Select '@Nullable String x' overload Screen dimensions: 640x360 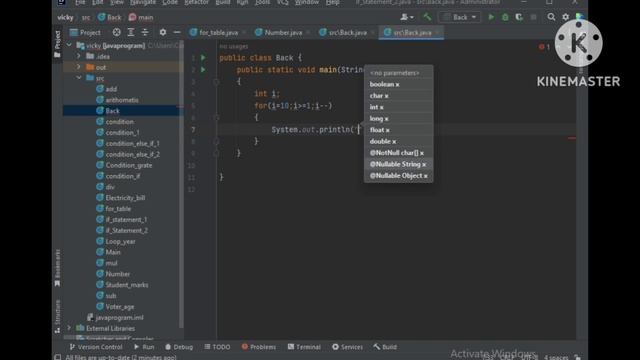[x=398, y=164]
